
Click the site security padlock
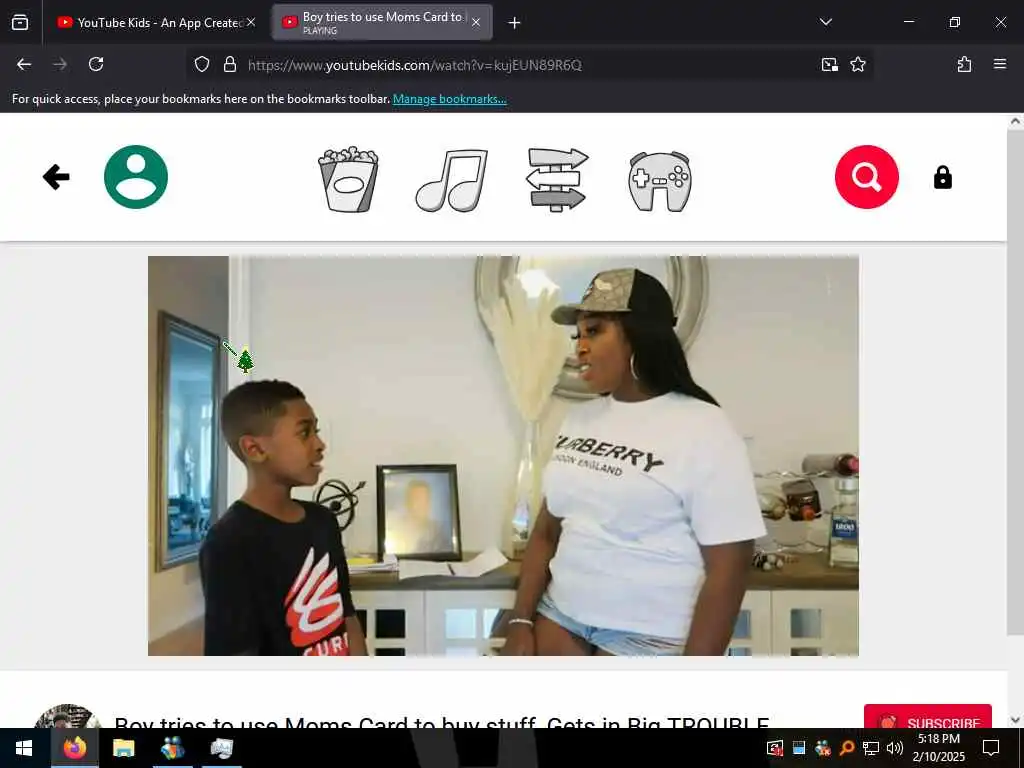pyautogui.click(x=230, y=65)
